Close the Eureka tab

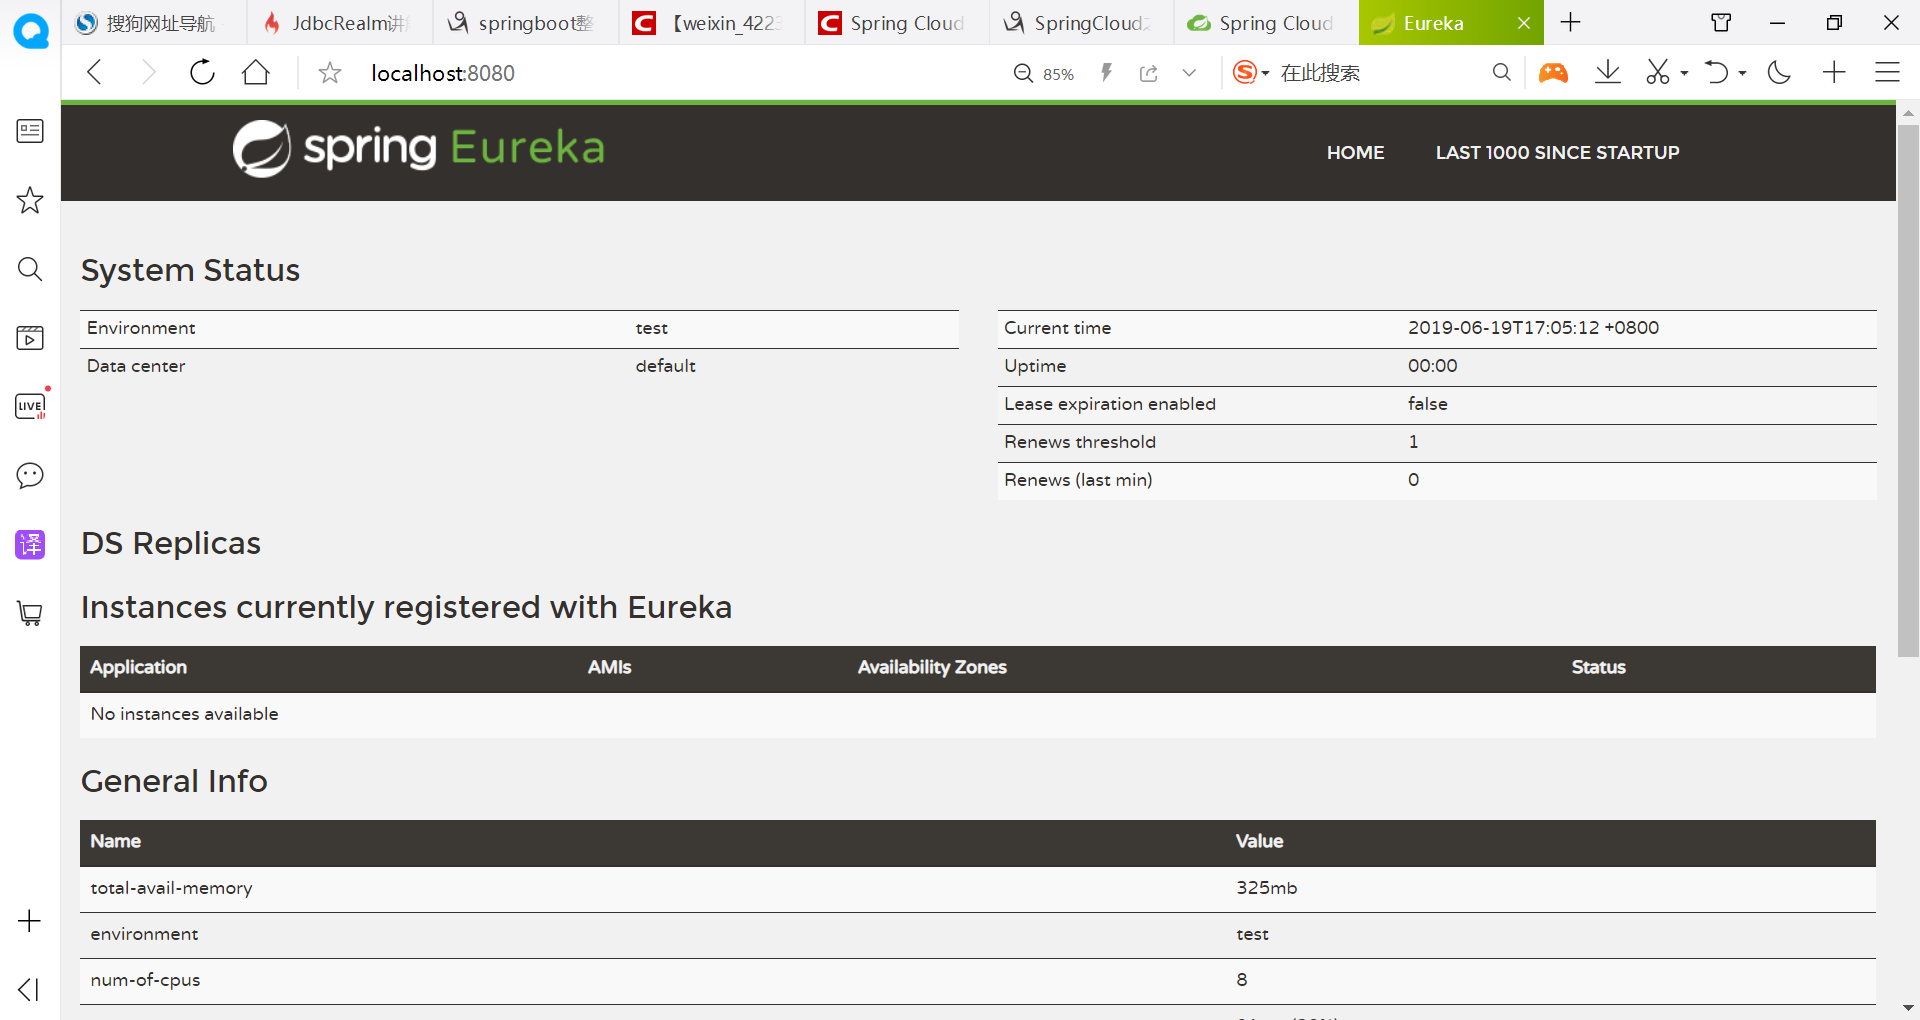[x=1524, y=23]
